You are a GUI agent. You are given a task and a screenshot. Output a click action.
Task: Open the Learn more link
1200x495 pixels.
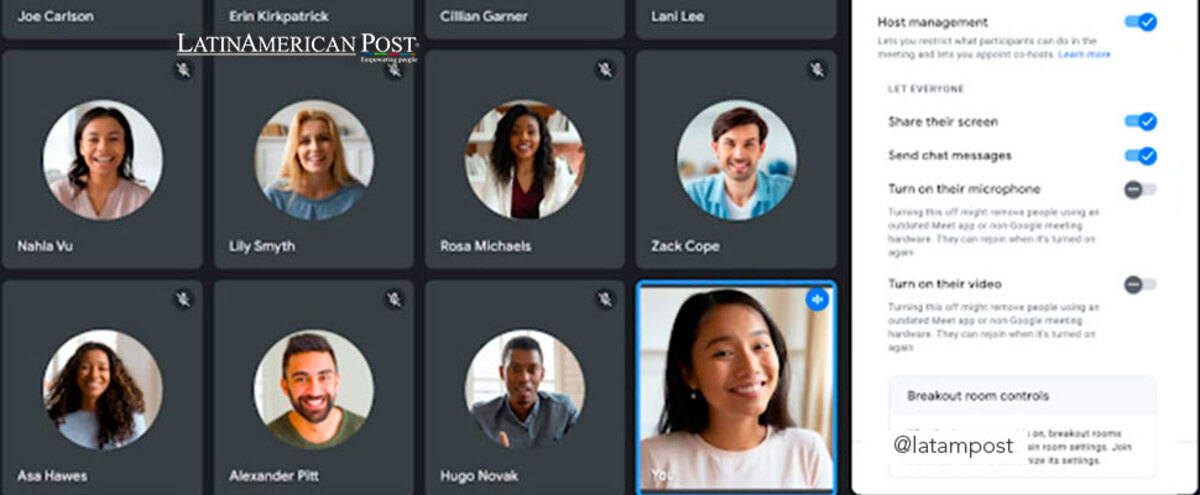point(1085,54)
